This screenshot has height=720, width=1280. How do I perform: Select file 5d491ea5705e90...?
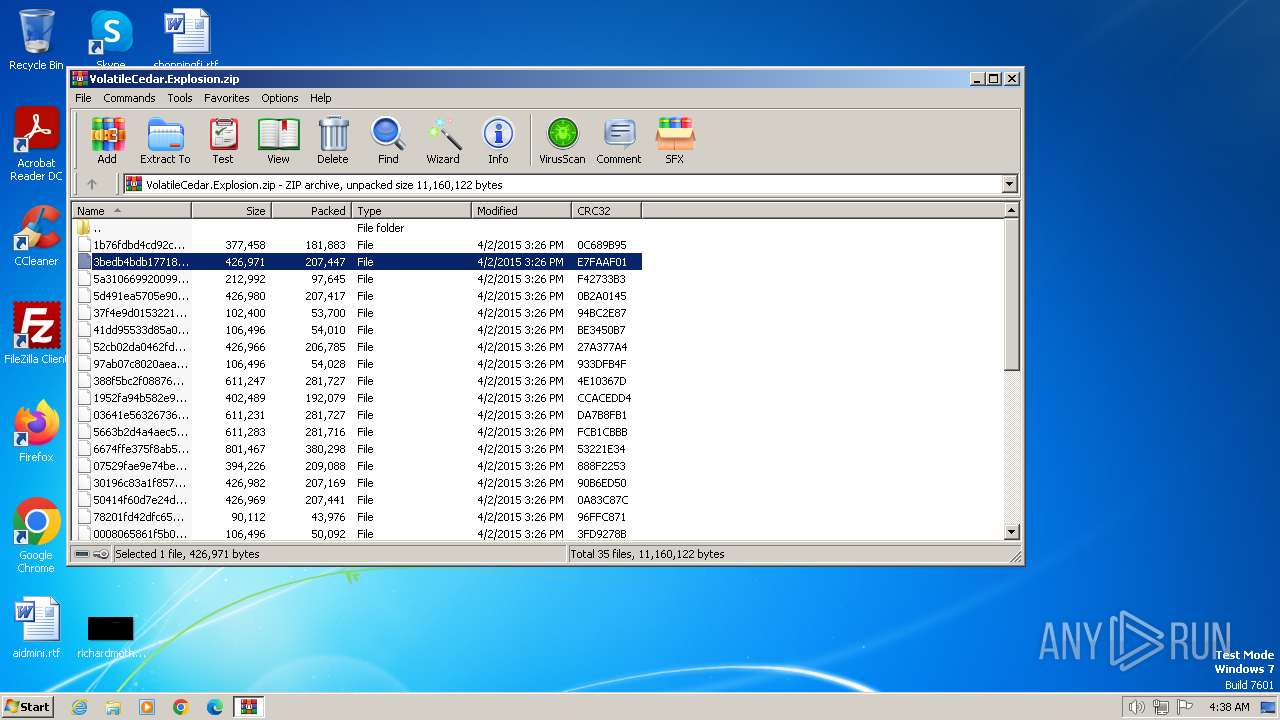pos(357,296)
